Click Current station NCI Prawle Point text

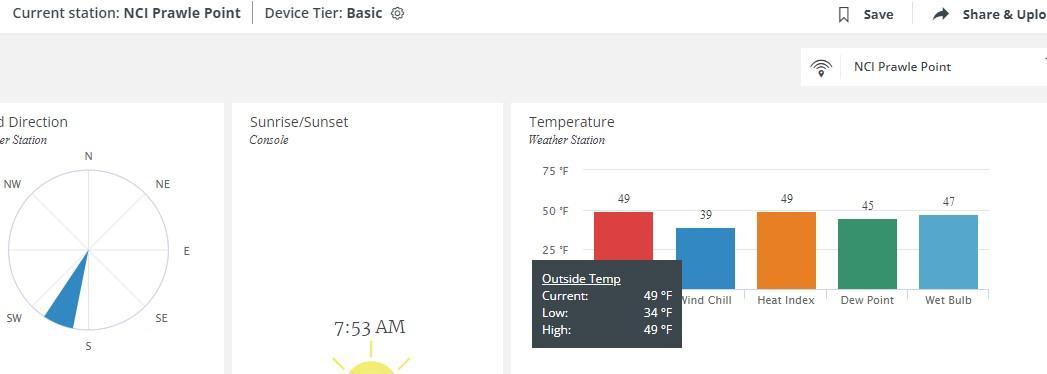[127, 13]
